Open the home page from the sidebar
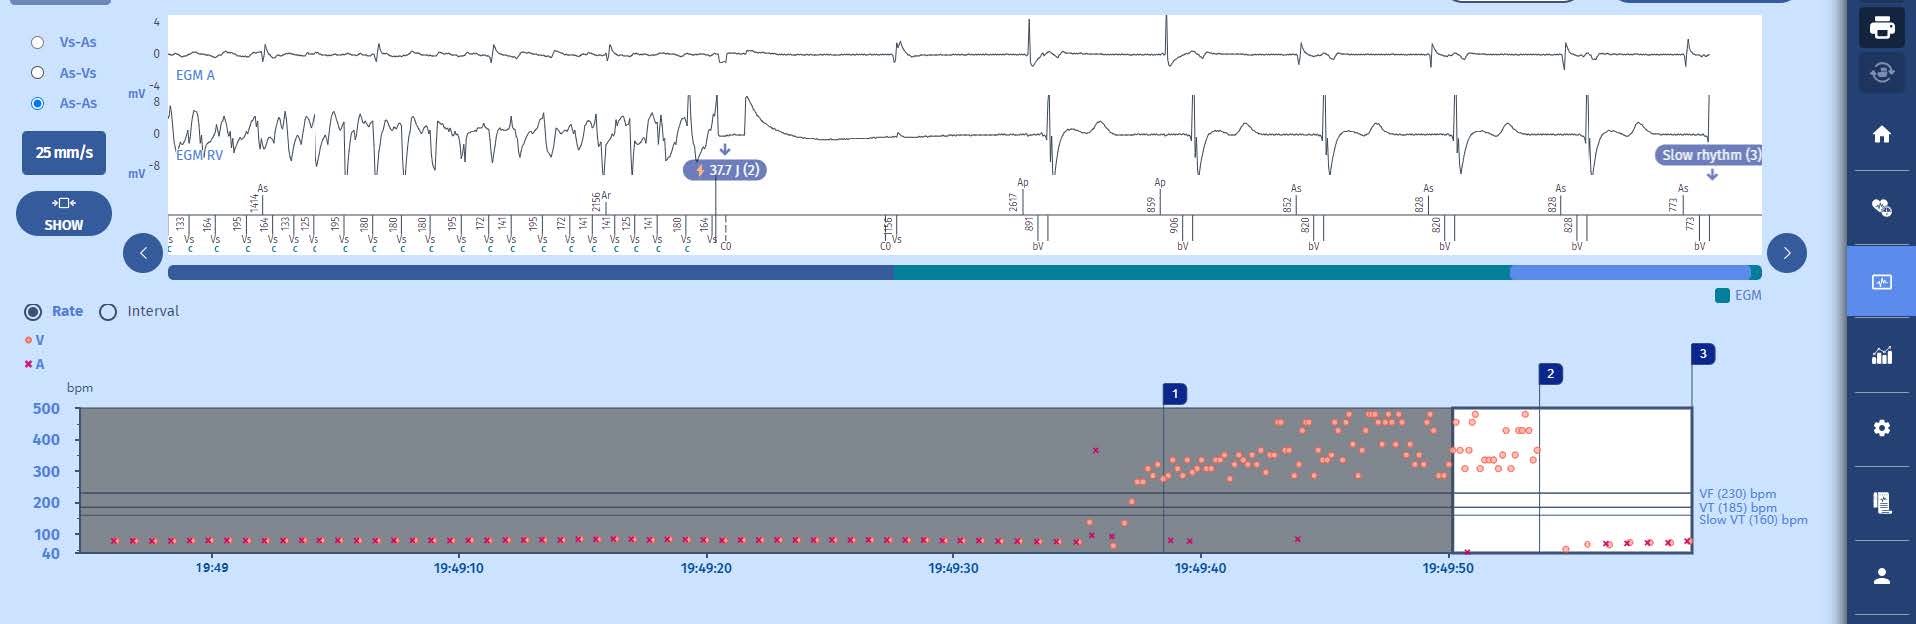Viewport: 1916px width, 624px height. (1881, 134)
